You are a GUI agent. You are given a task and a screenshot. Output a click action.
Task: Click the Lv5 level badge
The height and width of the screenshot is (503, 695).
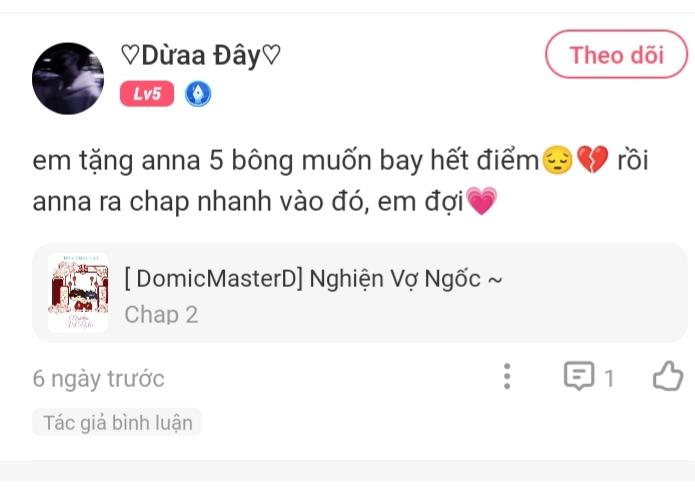[x=147, y=95]
